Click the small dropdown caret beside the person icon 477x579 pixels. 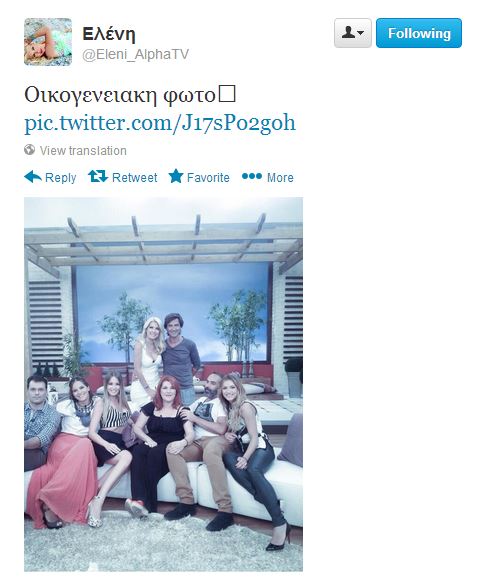(x=361, y=33)
